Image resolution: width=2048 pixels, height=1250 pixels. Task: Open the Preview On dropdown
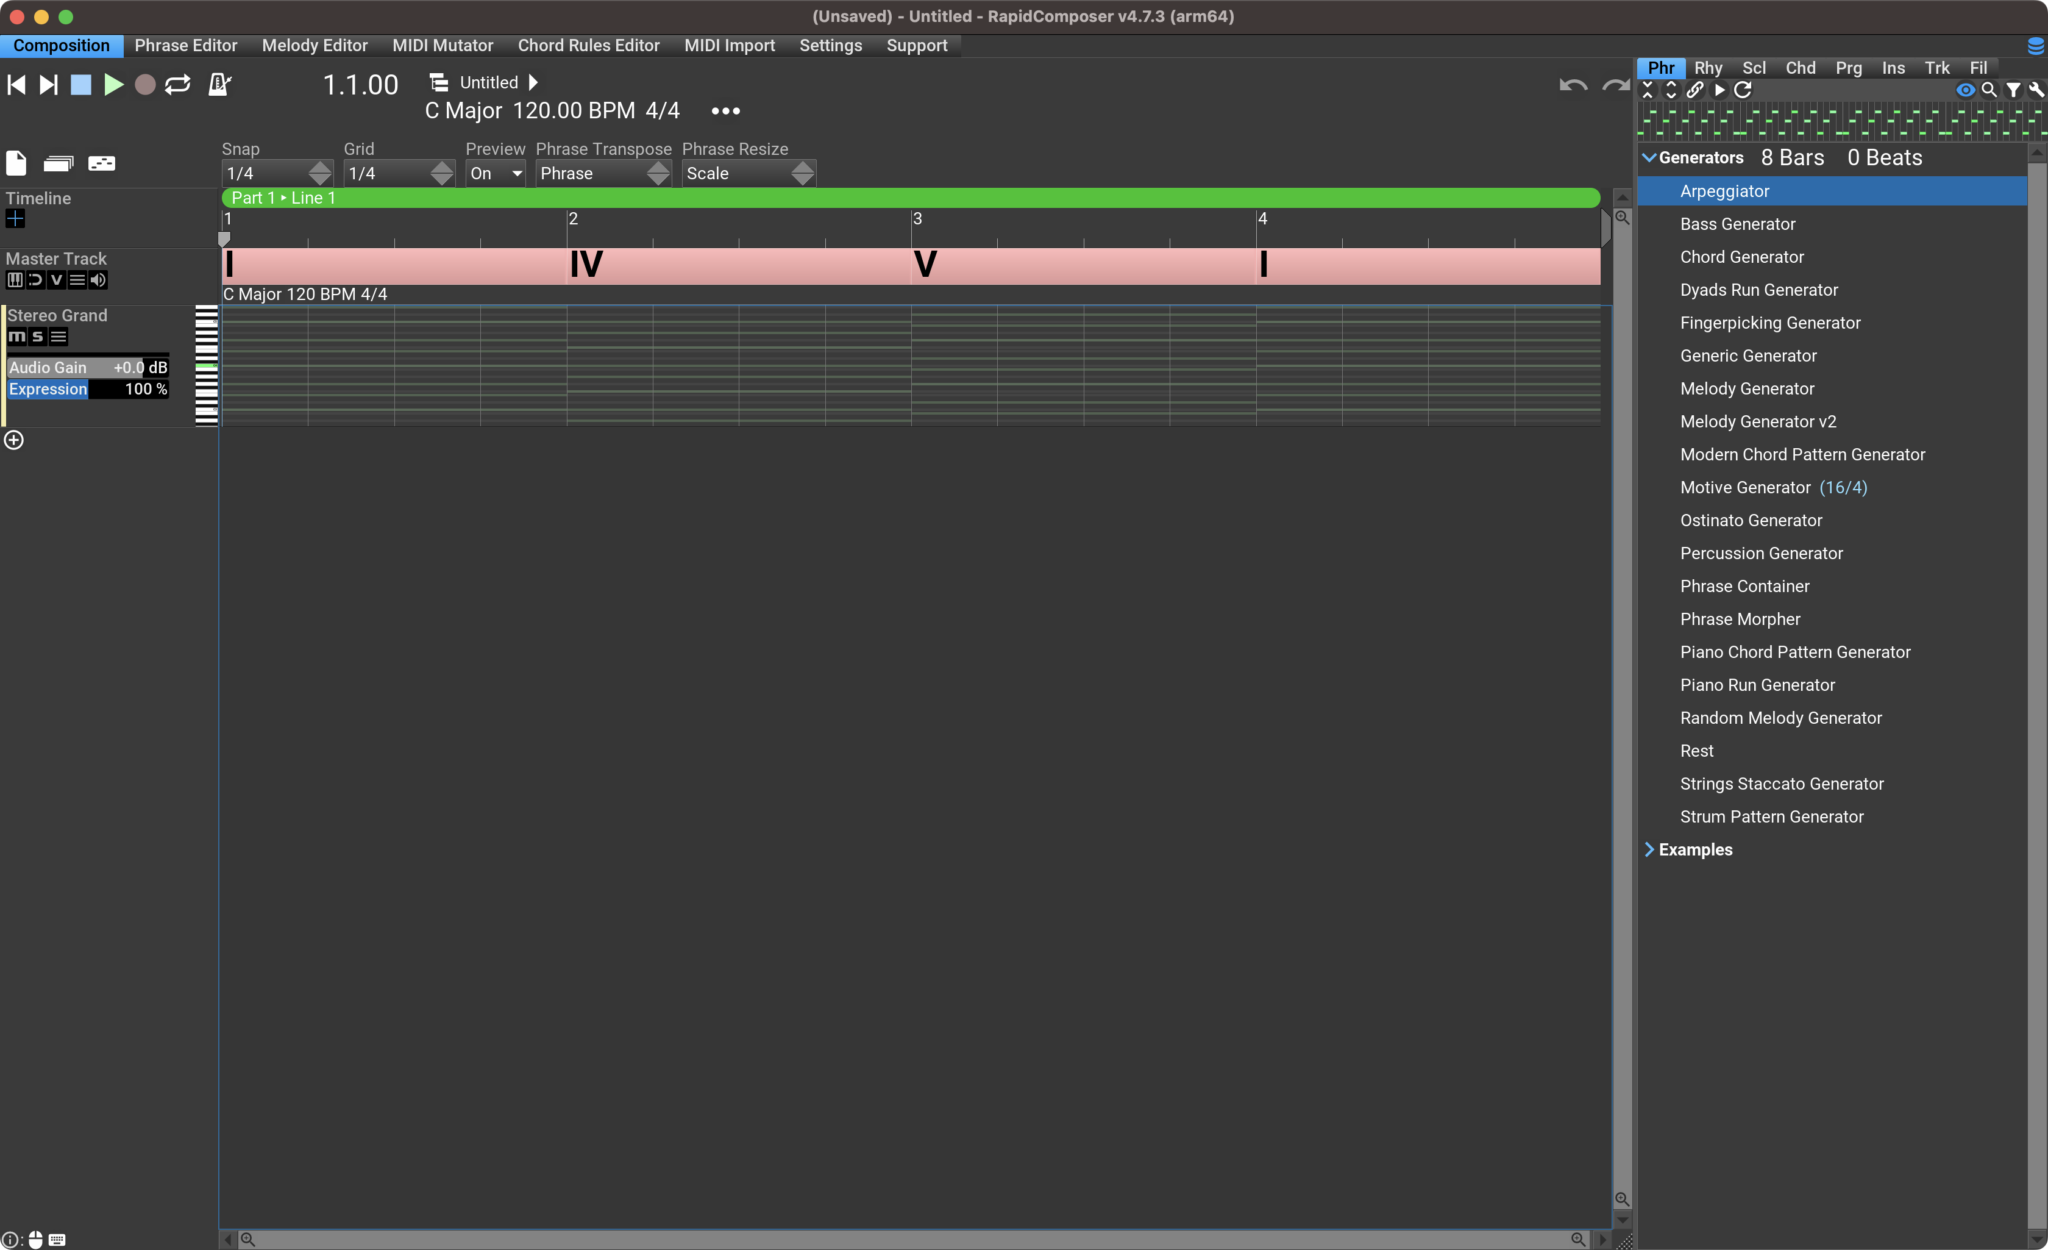[496, 173]
